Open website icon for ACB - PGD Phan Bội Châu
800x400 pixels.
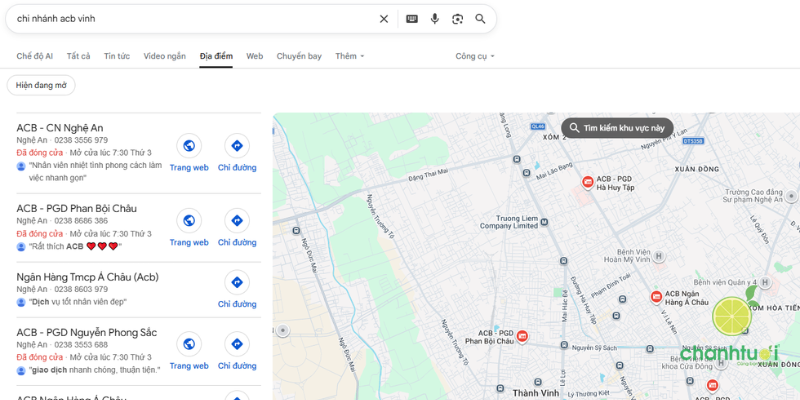tap(189, 220)
